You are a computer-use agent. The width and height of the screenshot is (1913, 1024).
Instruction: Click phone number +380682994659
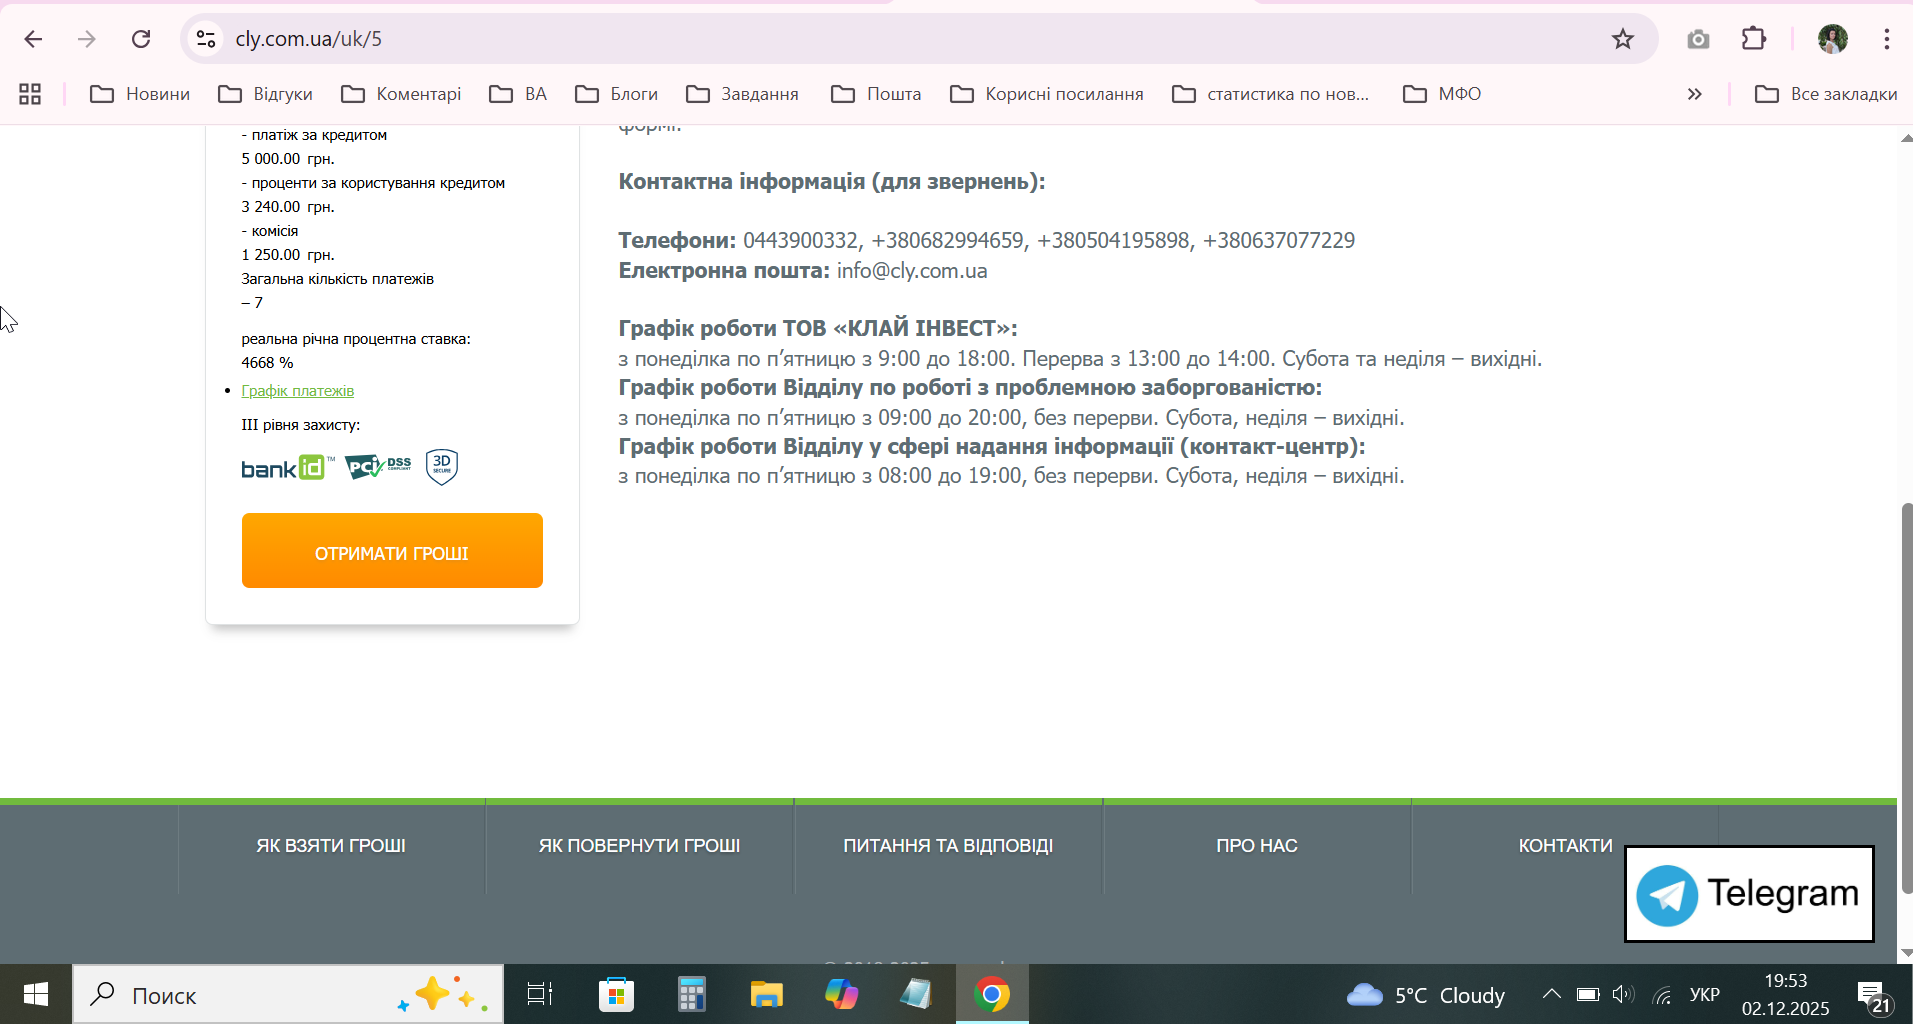[948, 241]
